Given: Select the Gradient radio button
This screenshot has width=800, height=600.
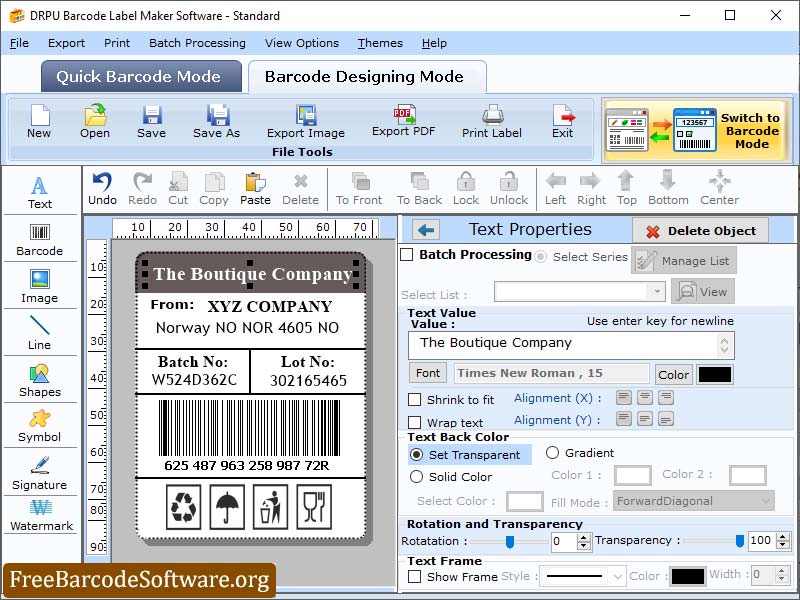Looking at the screenshot, I should click(551, 452).
